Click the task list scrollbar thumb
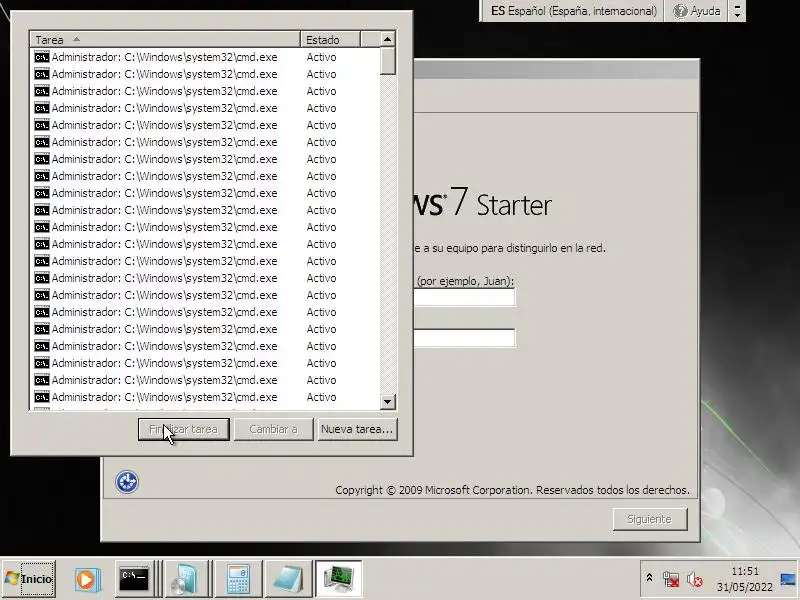800x600 pixels. tap(388, 61)
